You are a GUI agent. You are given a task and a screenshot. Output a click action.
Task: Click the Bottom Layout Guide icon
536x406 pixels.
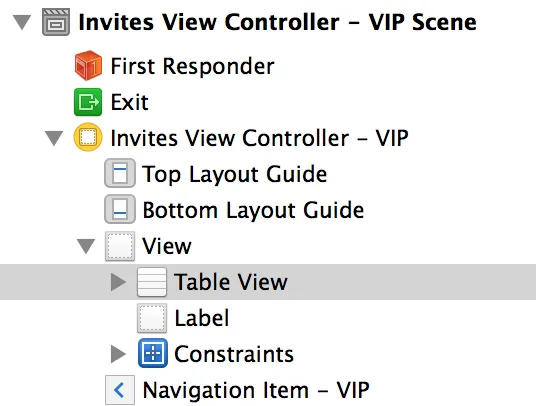point(120,209)
